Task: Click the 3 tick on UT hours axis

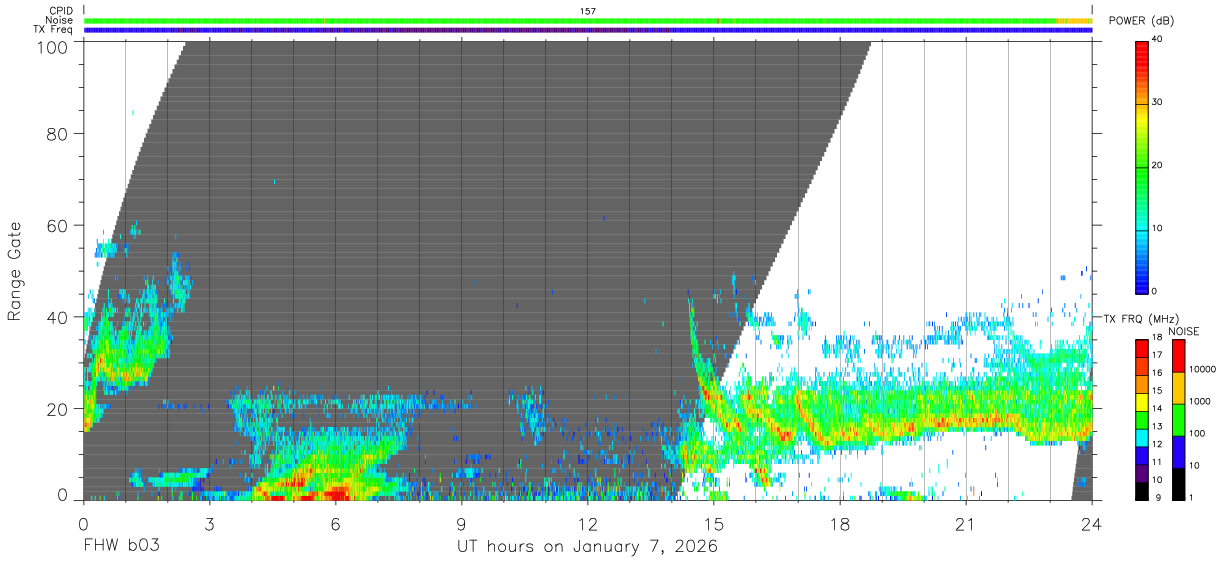Action: click(210, 524)
